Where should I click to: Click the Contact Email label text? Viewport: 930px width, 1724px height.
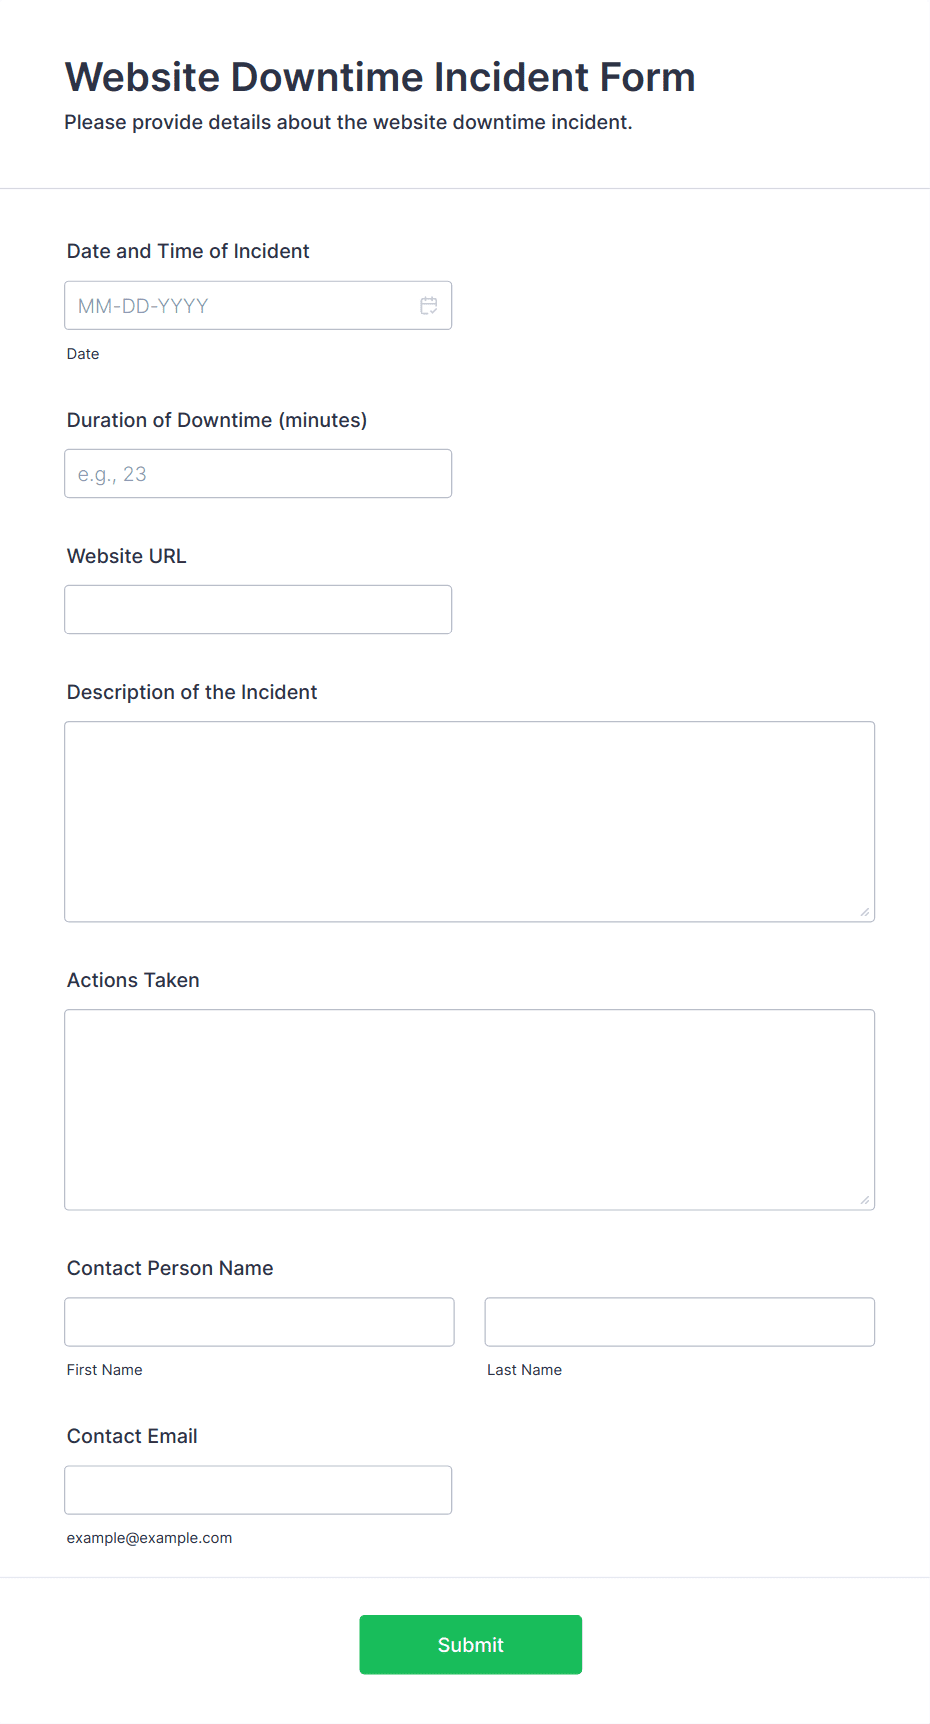click(132, 1436)
